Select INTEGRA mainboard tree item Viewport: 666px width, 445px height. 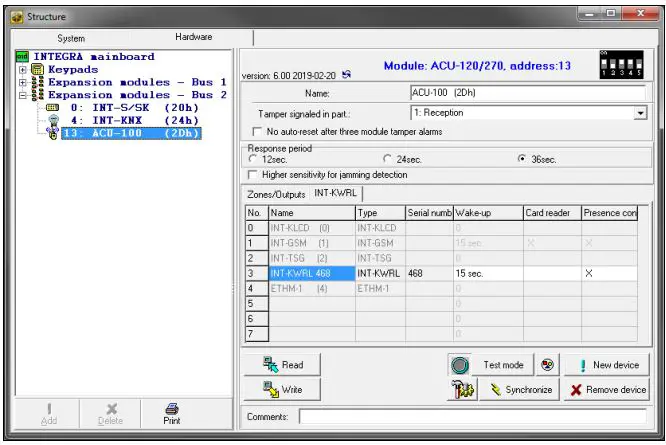94,56
